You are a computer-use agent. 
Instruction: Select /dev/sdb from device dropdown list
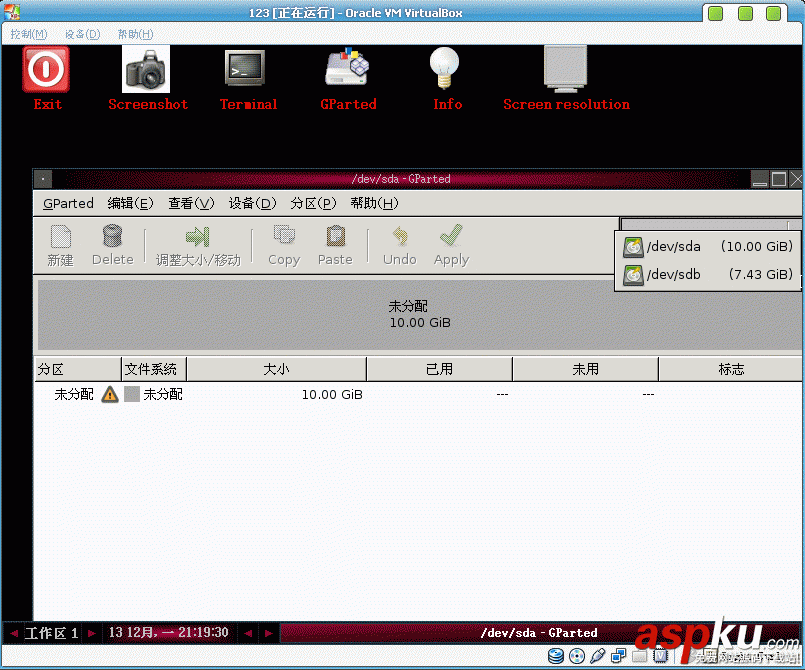tap(708, 275)
